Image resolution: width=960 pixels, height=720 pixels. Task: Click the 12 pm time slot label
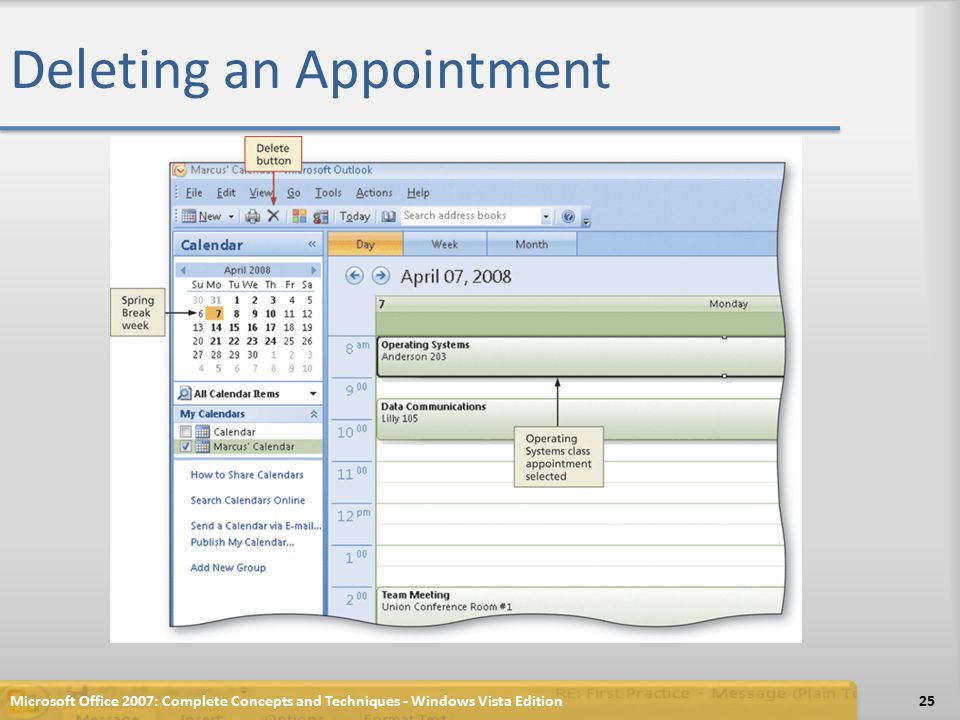353,515
